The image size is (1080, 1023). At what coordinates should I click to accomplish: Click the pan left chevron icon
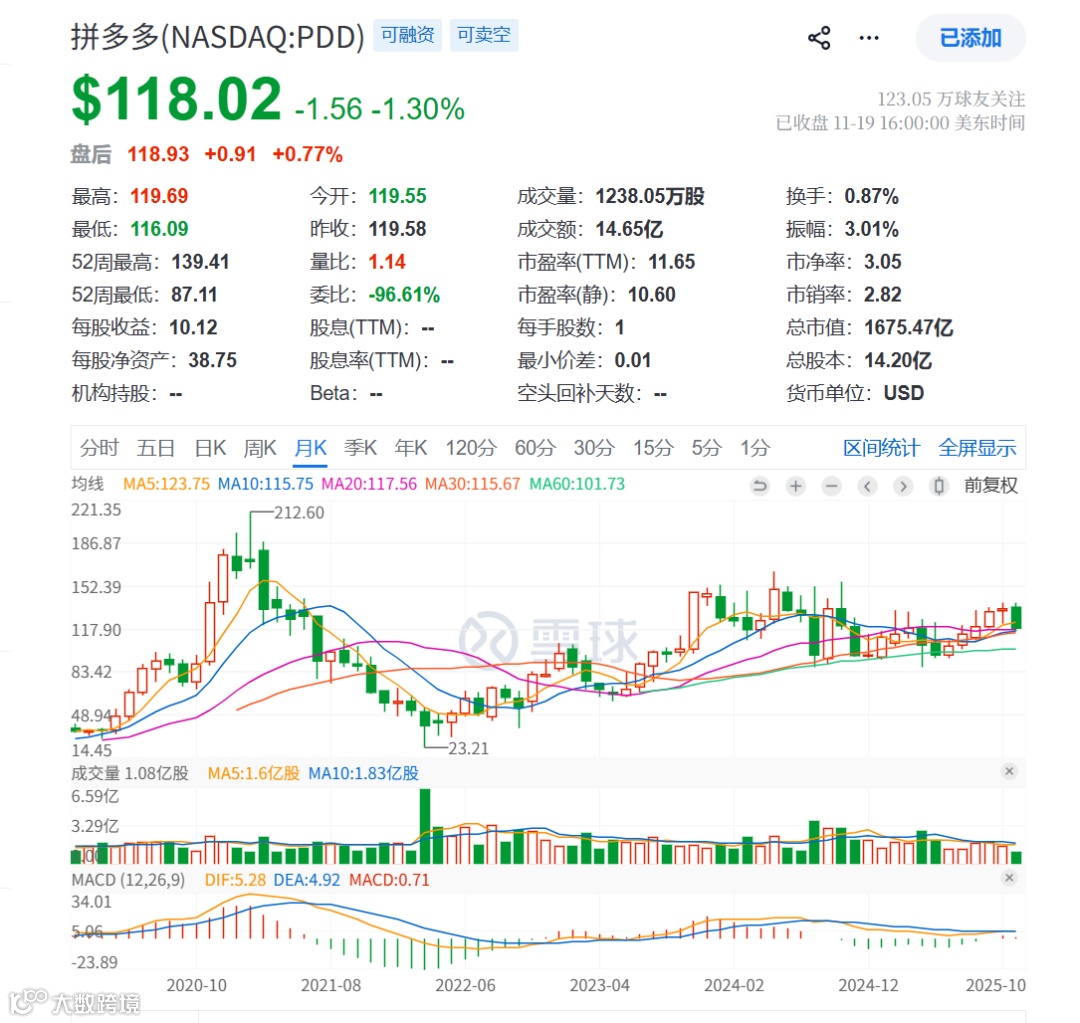coord(867,486)
